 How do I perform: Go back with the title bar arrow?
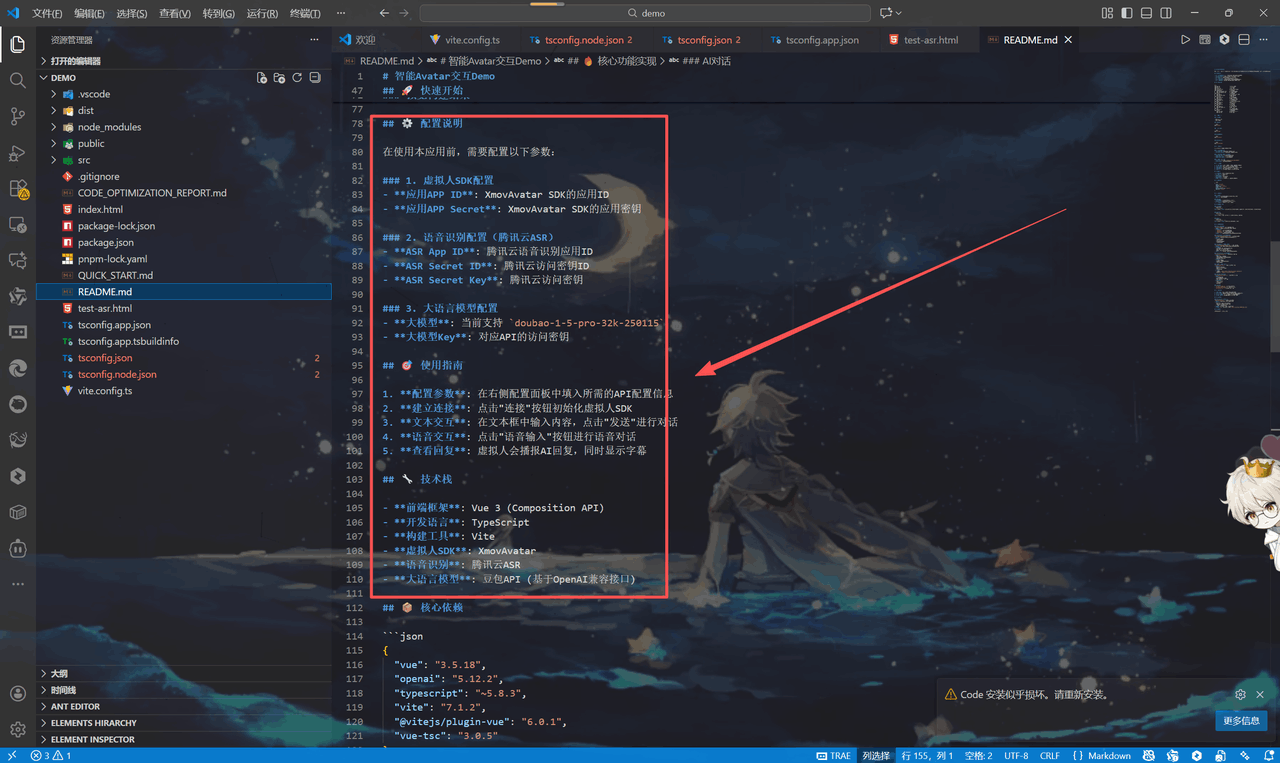(x=385, y=13)
